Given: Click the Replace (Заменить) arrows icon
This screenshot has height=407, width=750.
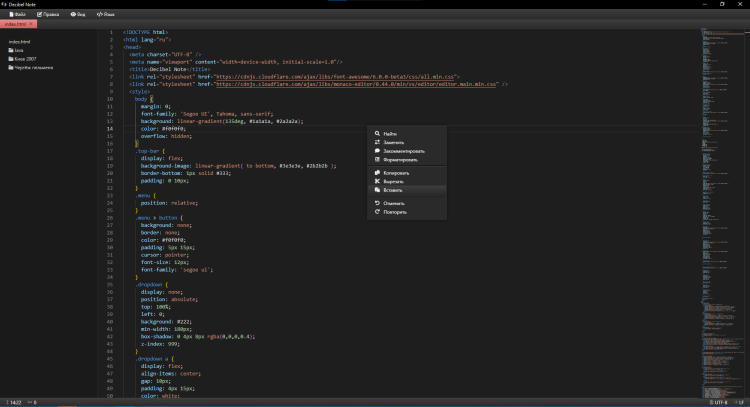Looking at the screenshot, I should [376, 142].
